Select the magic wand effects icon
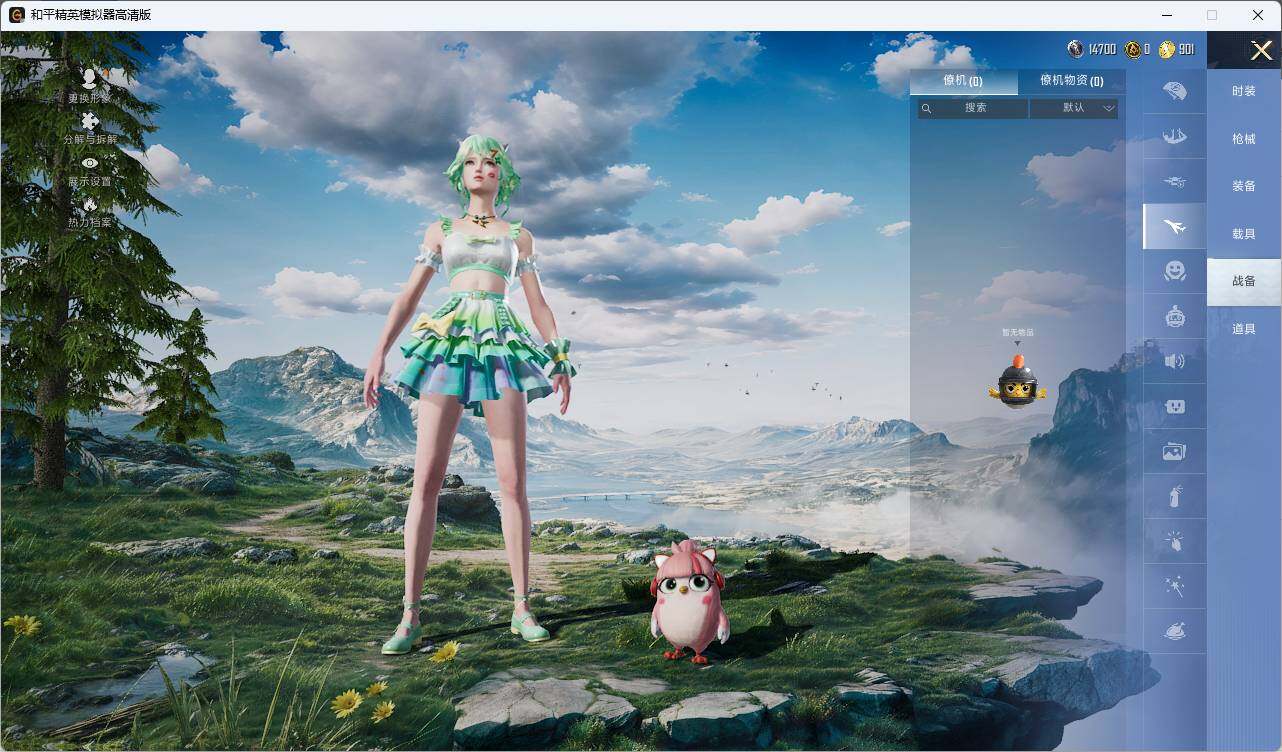Viewport: 1282px width, 752px height. click(x=1175, y=587)
